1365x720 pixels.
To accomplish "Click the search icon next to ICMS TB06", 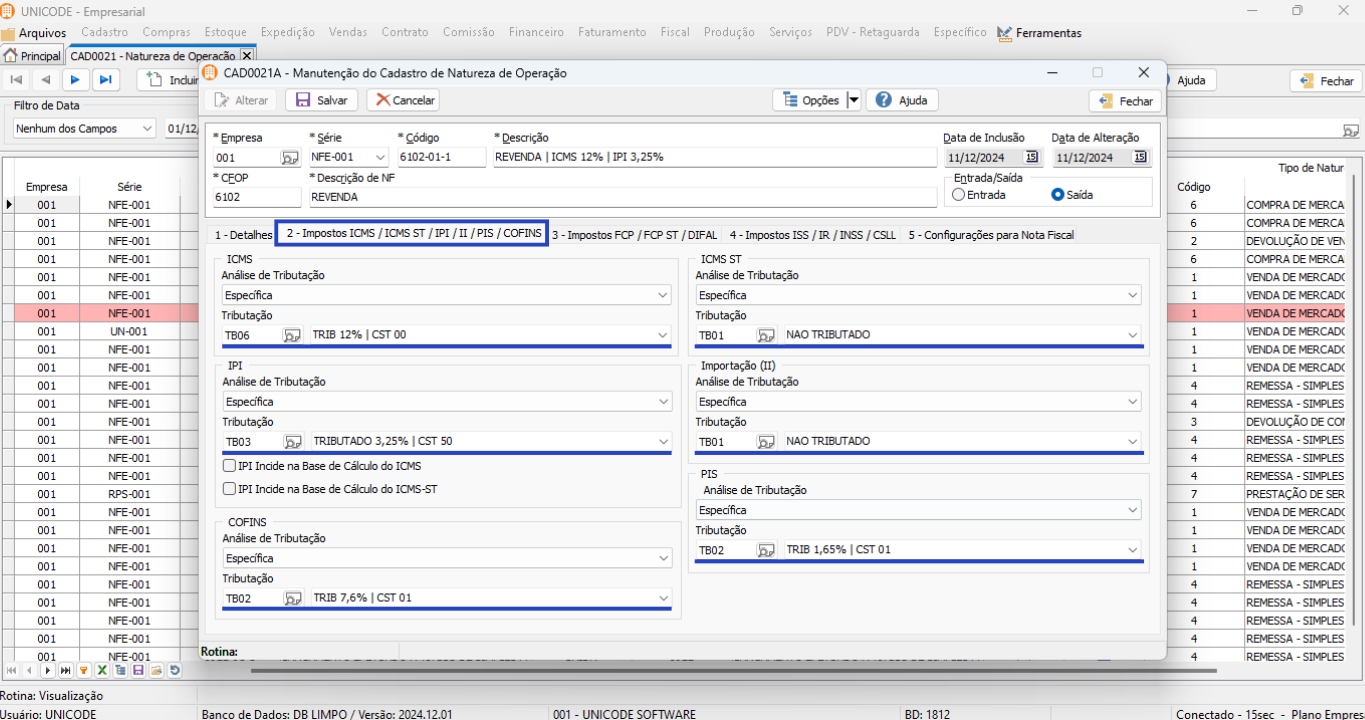I will [292, 335].
